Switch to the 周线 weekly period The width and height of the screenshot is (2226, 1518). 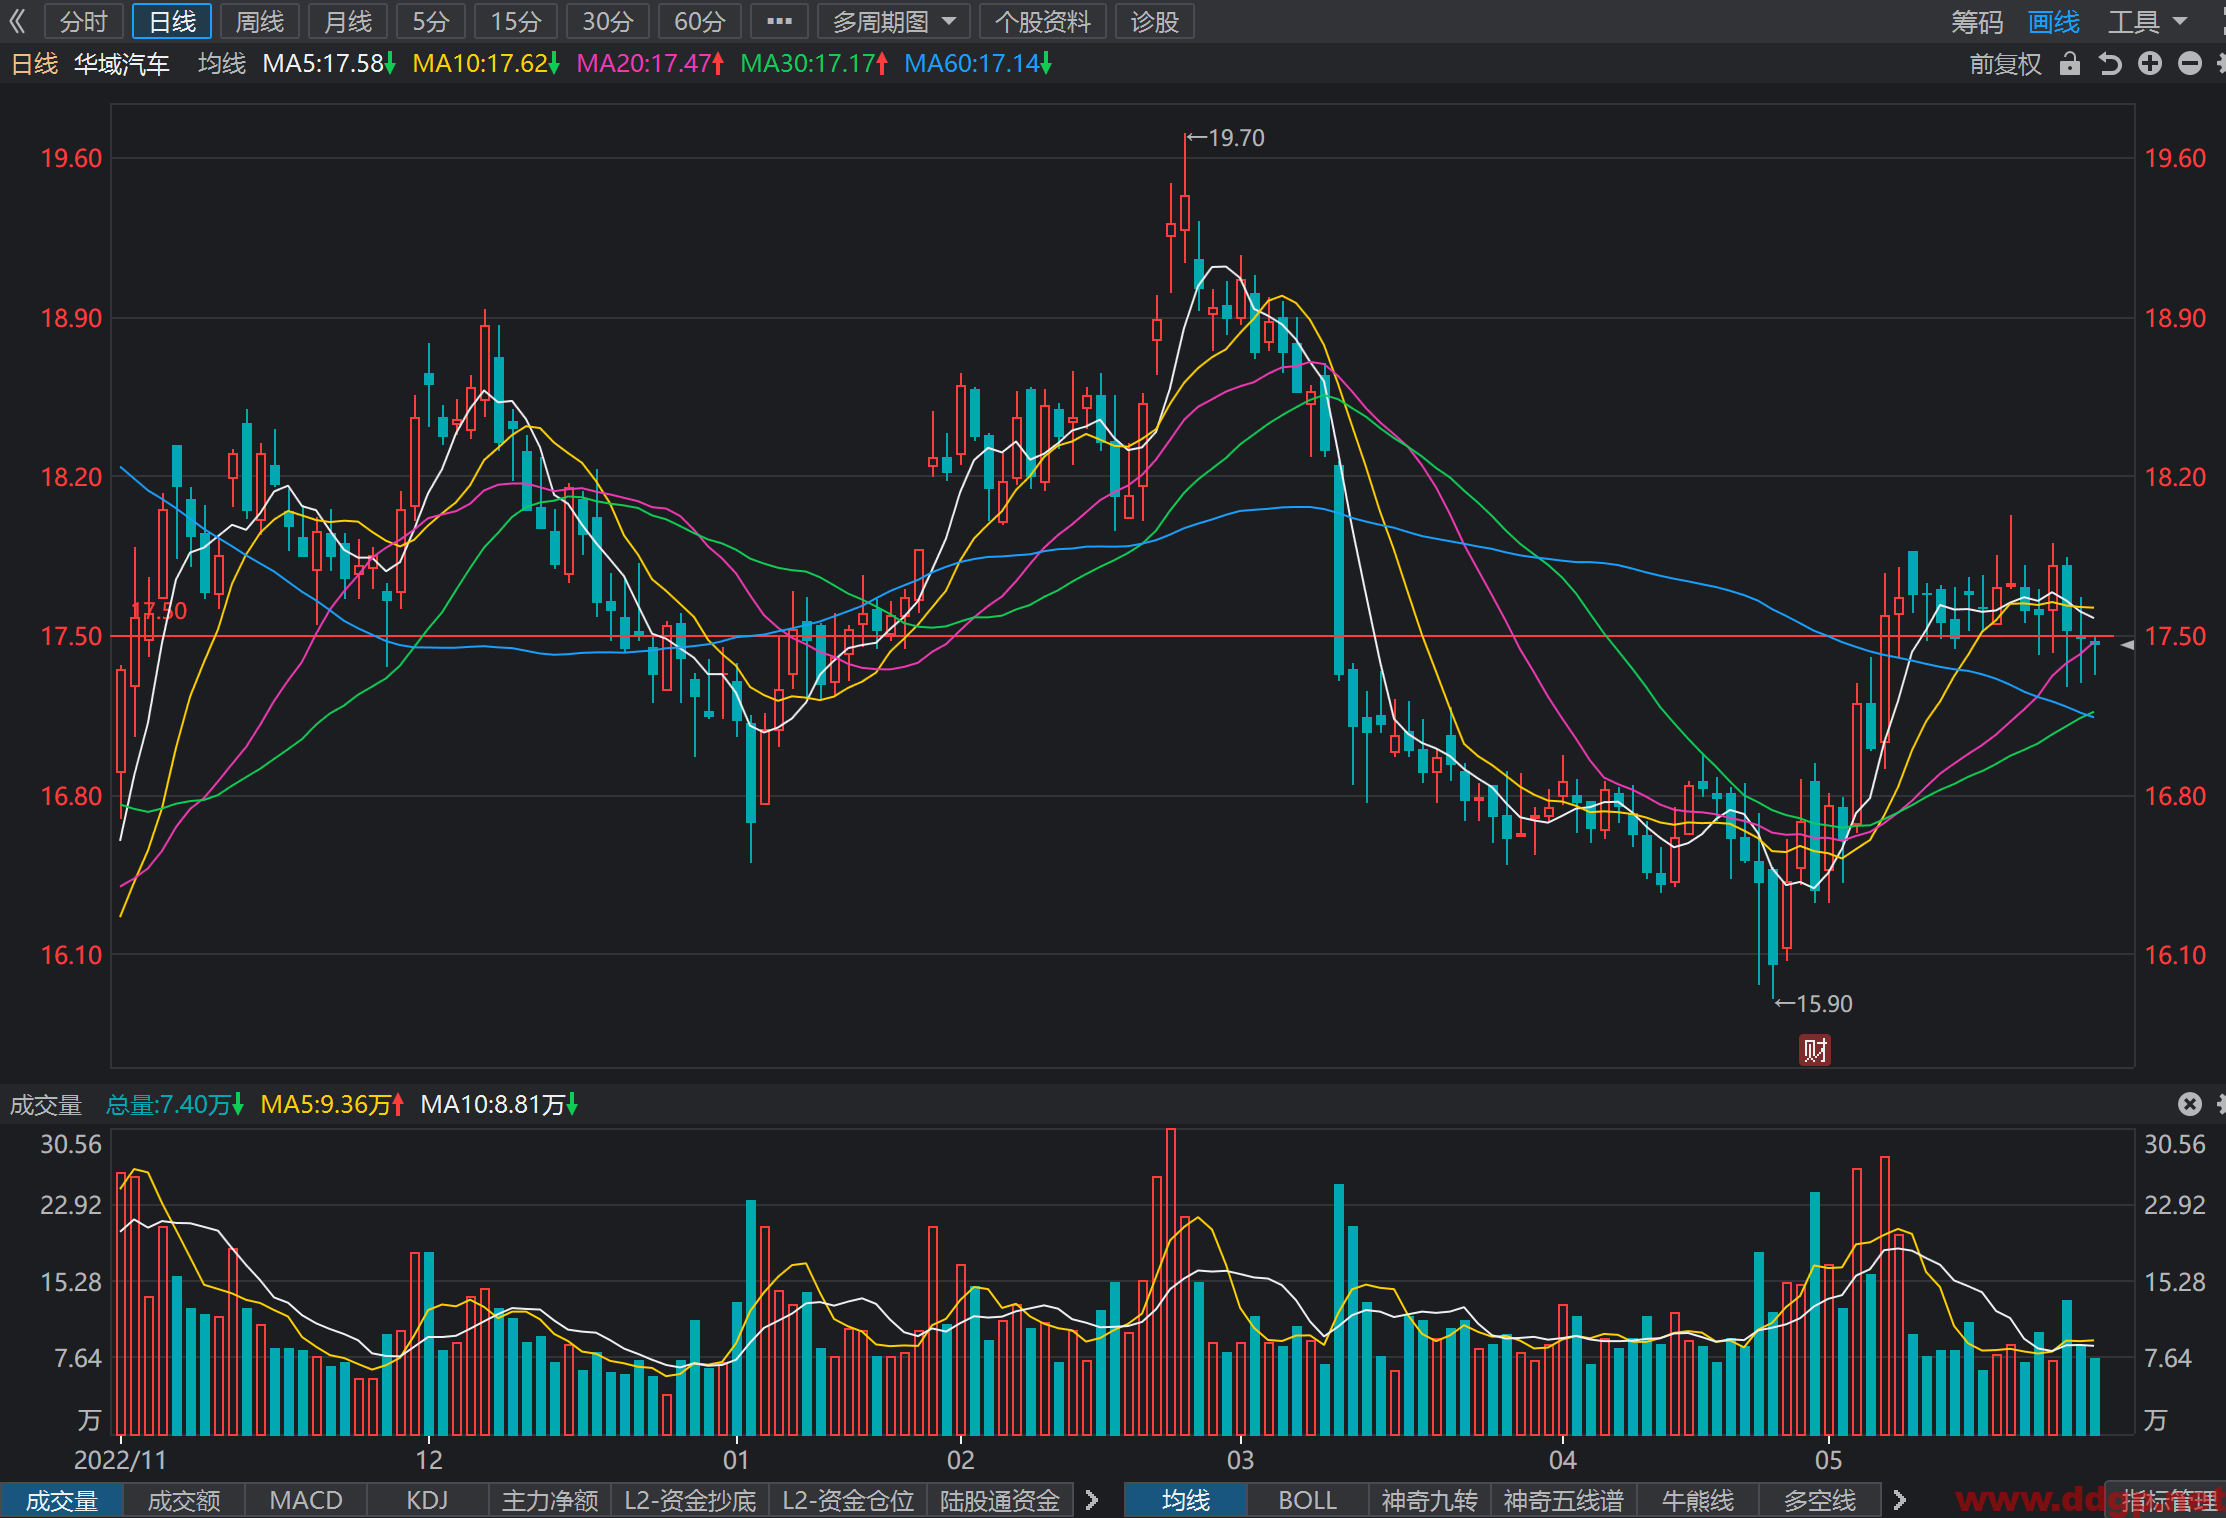click(x=260, y=21)
